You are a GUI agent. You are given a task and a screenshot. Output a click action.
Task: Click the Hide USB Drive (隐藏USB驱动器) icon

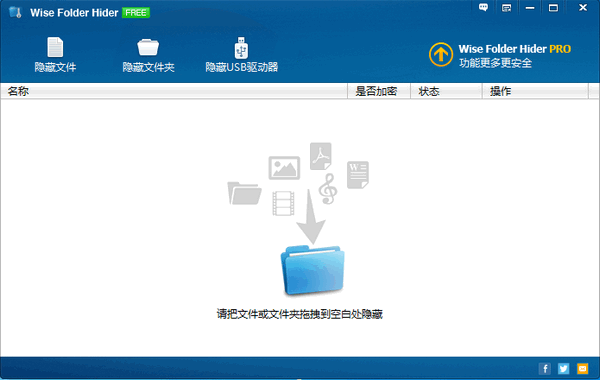pyautogui.click(x=241, y=47)
